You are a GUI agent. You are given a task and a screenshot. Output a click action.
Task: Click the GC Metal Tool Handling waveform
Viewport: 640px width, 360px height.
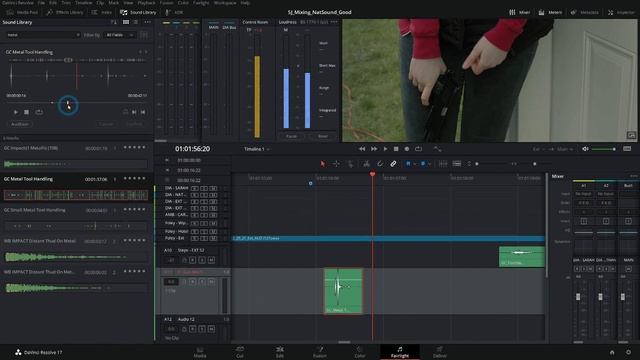[x=76, y=195]
